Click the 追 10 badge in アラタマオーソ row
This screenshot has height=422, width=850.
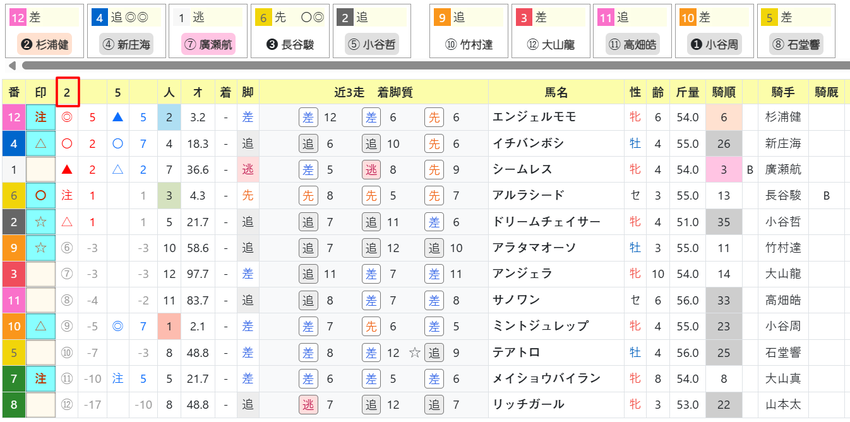443,247
